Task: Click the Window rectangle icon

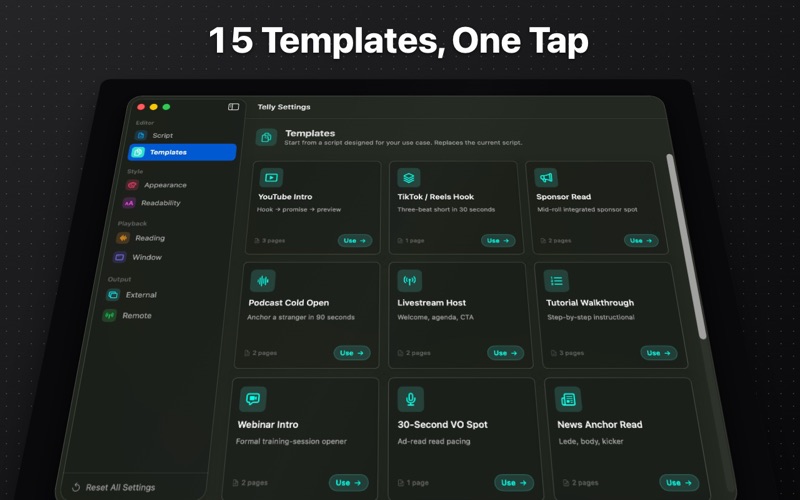Action: pos(119,257)
